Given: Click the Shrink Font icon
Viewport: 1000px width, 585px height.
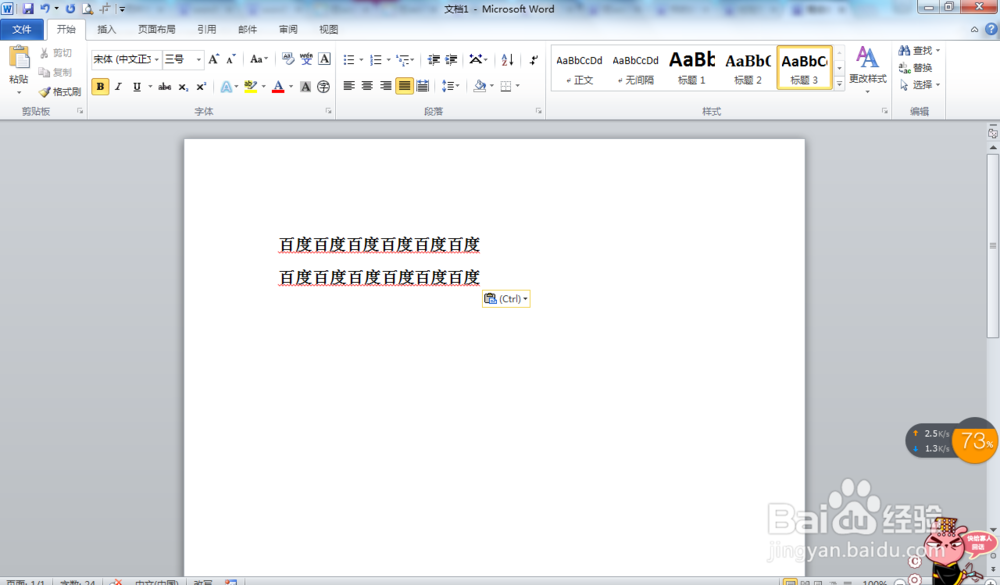Looking at the screenshot, I should tap(231, 59).
